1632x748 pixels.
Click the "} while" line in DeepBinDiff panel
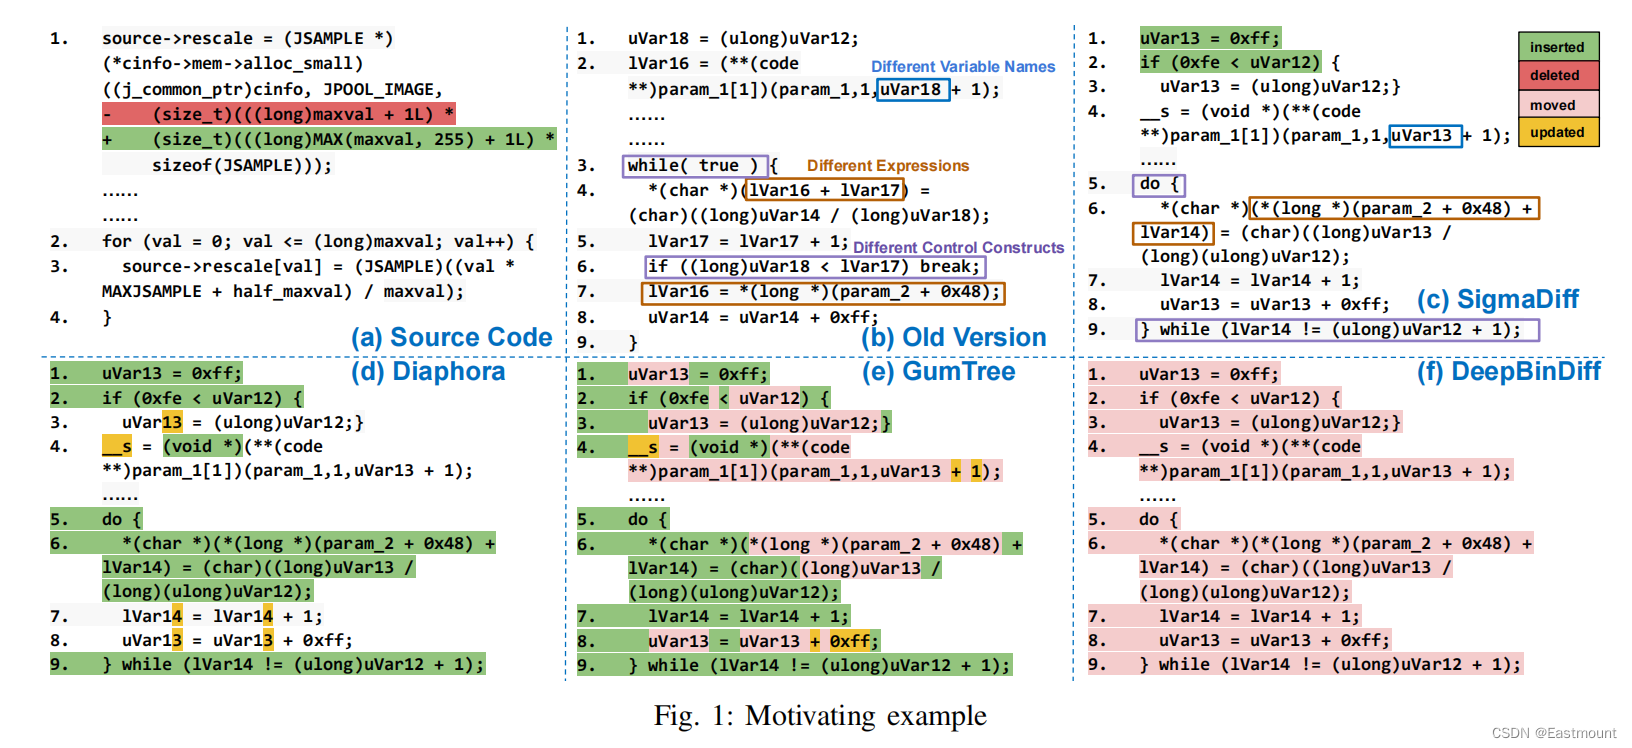1330,664
